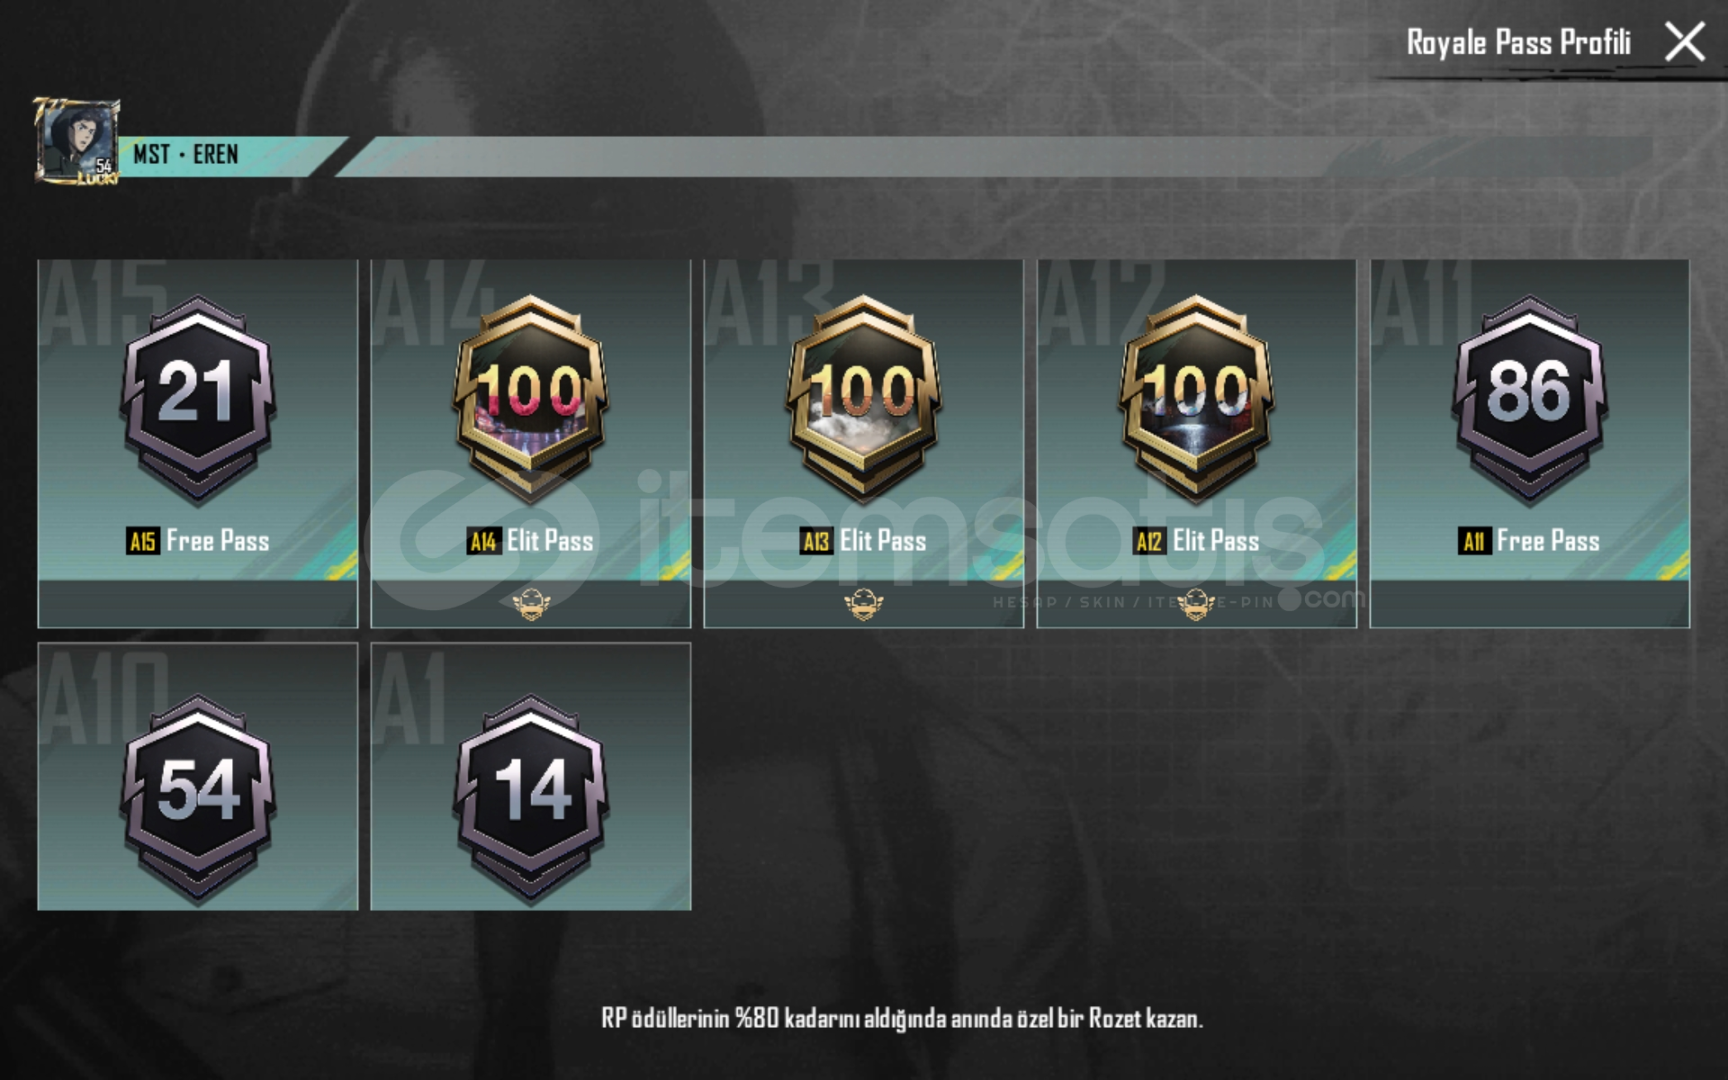Click the RP ödüllerinin %80 hint text

click(902, 1018)
